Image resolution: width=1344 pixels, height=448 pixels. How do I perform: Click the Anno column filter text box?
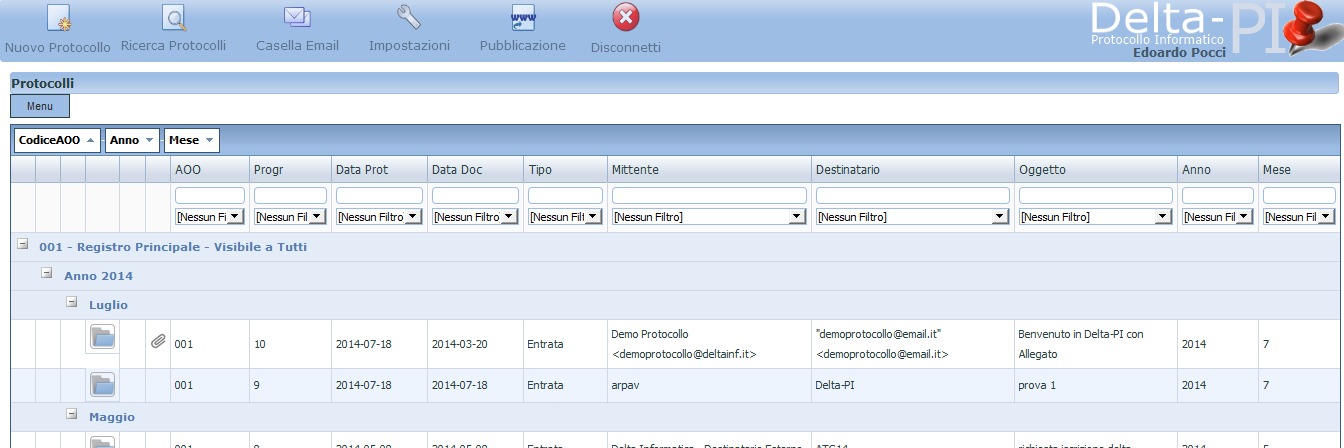(x=1217, y=195)
